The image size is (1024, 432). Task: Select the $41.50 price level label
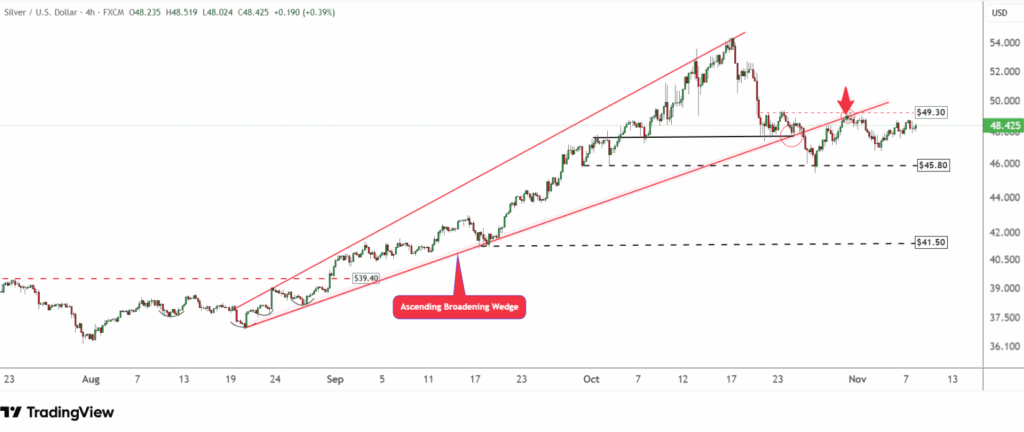(932, 243)
